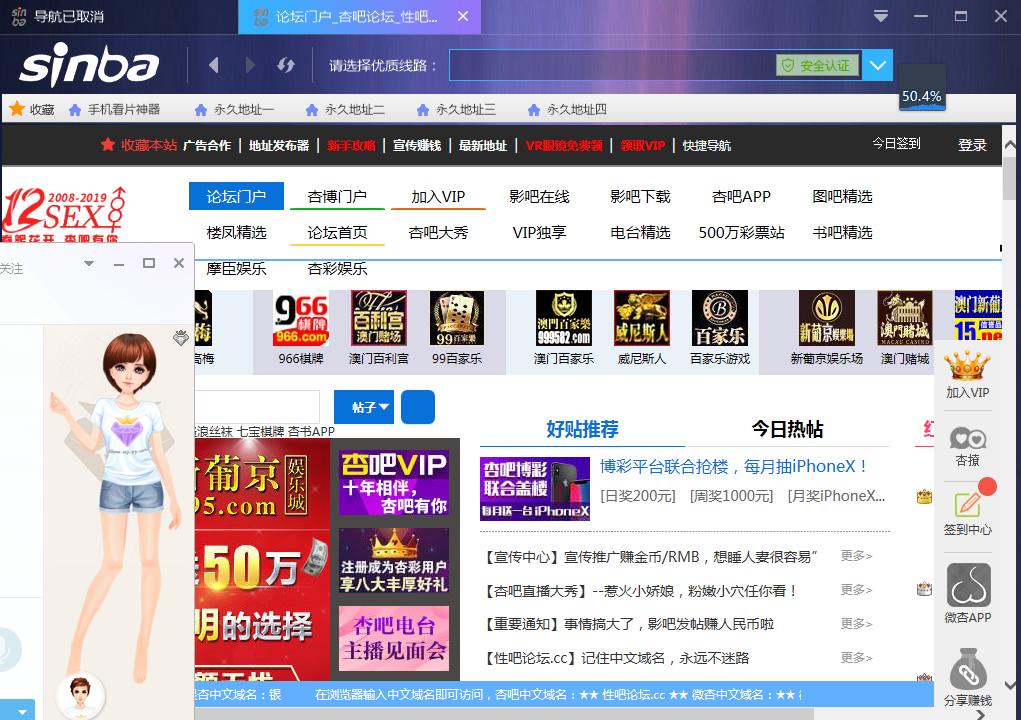Open the 杏吧APP menu item
This screenshot has height=720, width=1021.
741,196
